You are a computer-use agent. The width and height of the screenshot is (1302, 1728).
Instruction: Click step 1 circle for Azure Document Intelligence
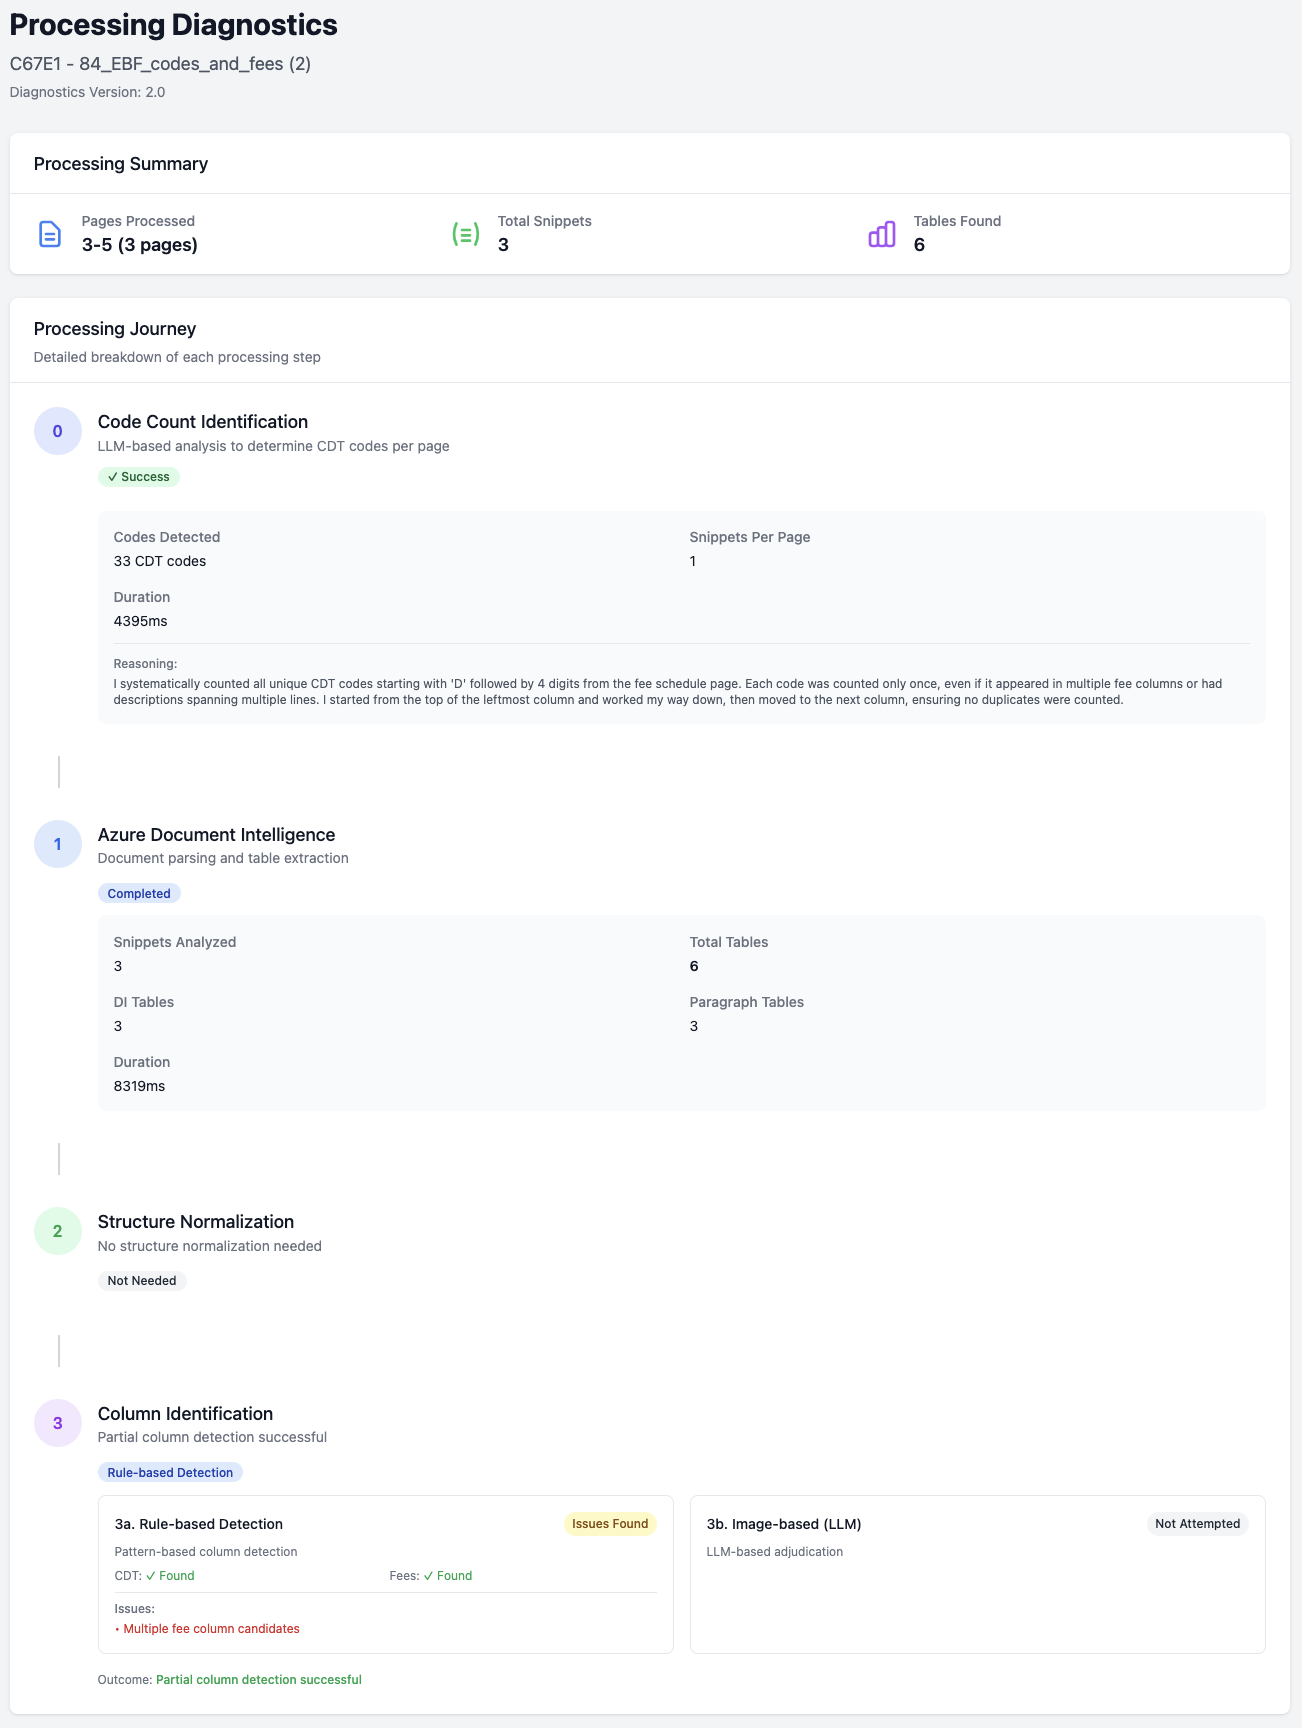coord(58,844)
